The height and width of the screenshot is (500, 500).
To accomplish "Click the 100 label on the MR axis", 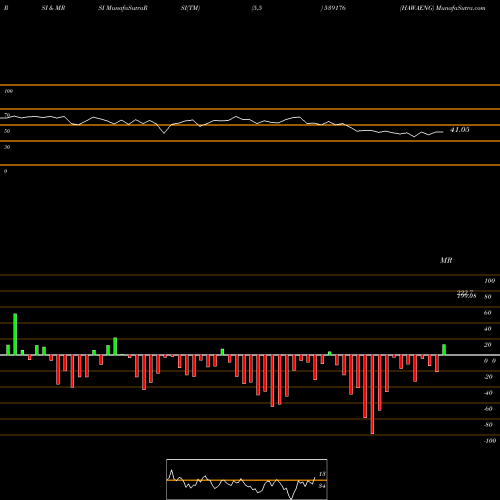I will click(489, 281).
